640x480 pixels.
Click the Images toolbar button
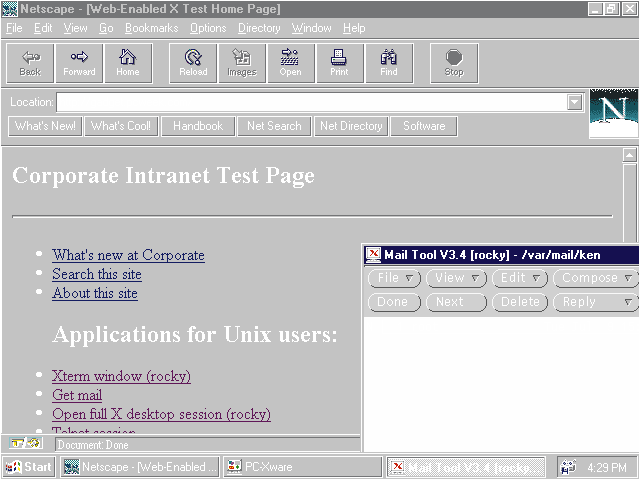click(242, 63)
